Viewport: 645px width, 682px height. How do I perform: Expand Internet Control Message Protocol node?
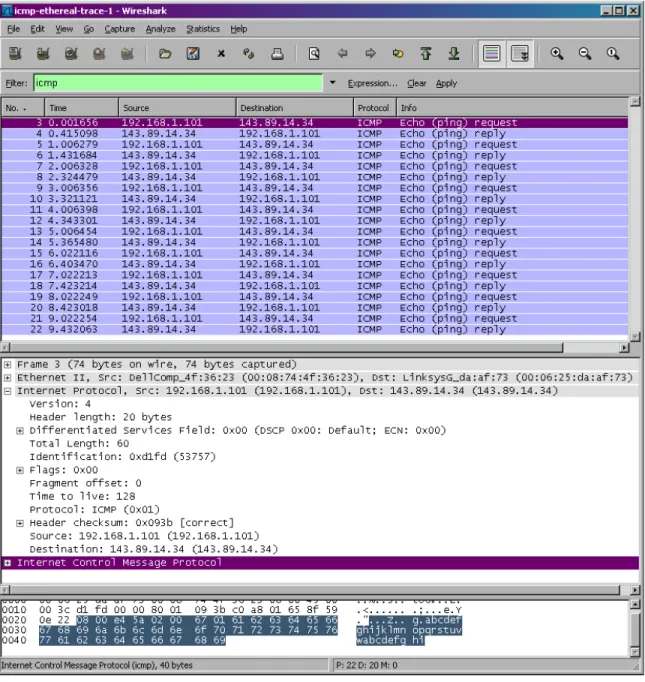click(7, 563)
